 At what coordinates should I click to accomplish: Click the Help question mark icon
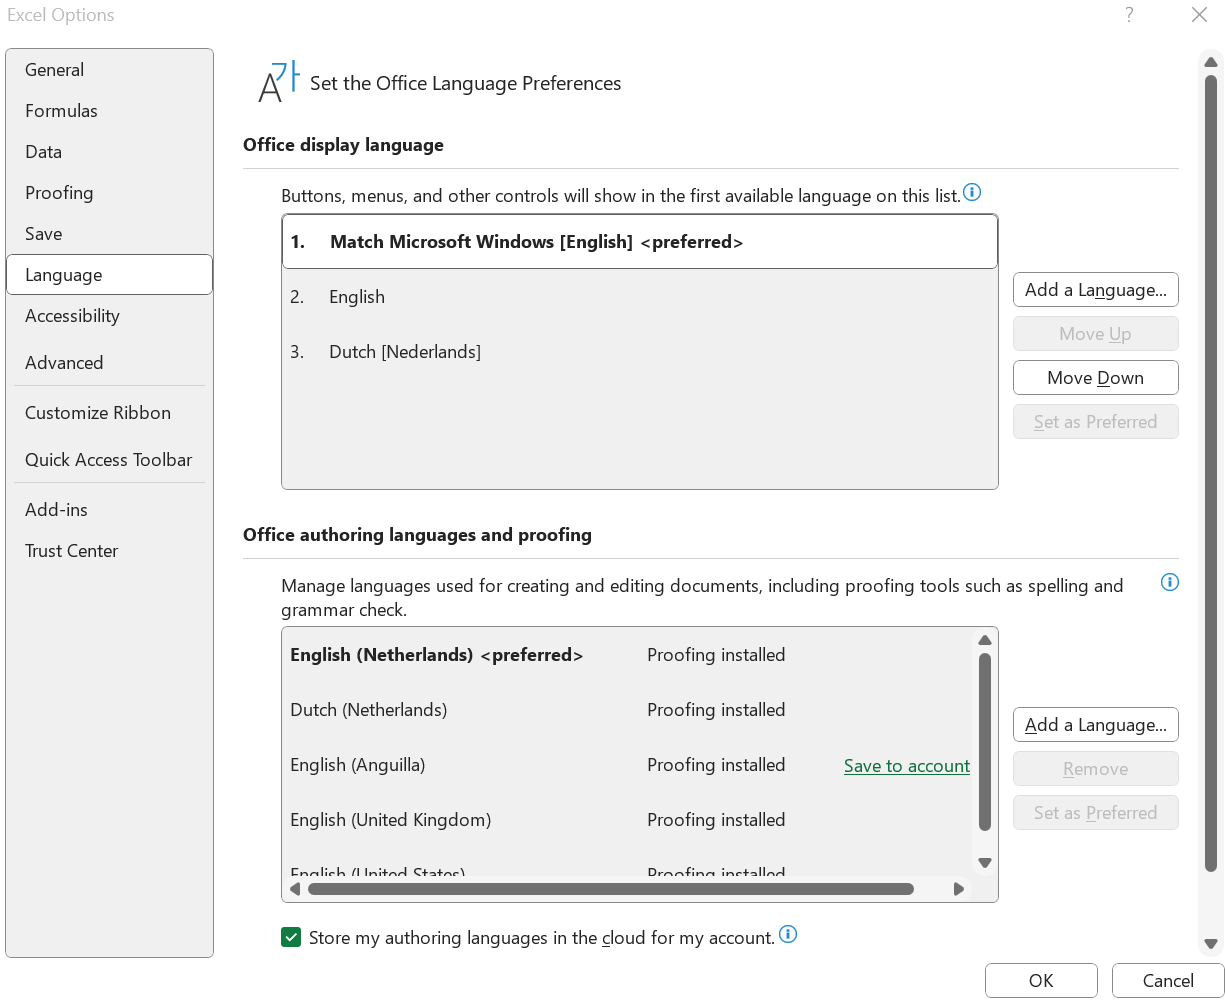[x=1129, y=15]
